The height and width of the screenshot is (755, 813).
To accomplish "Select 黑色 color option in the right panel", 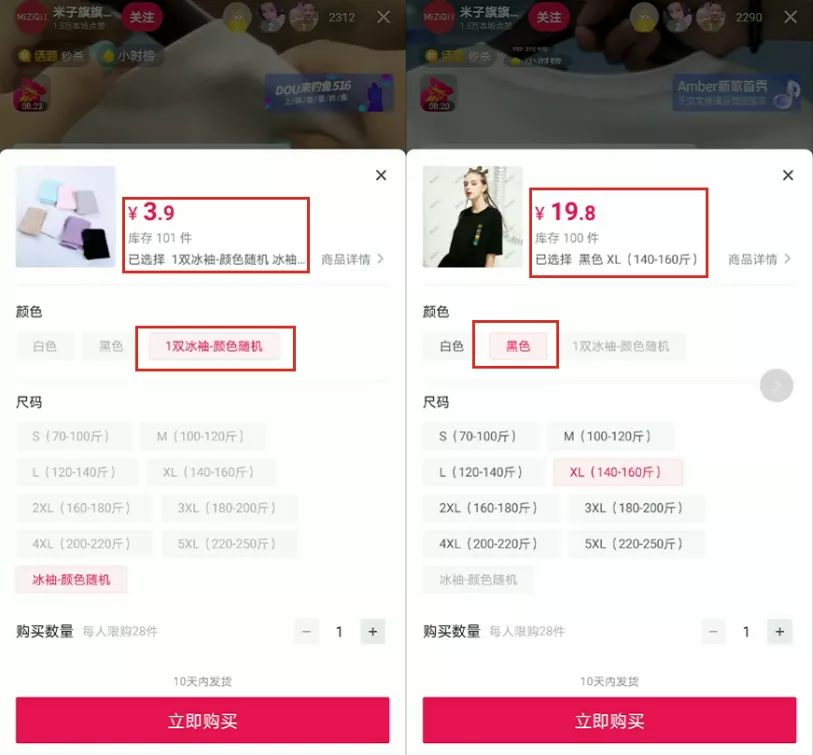I will click(x=517, y=346).
